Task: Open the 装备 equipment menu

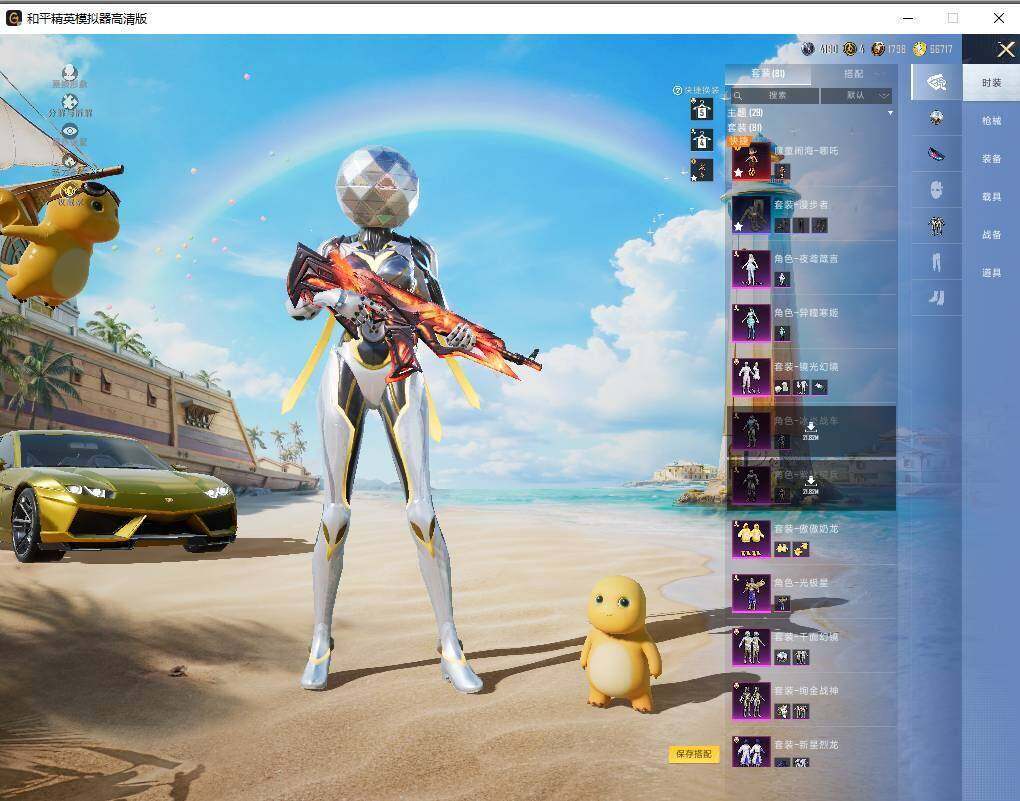Action: click(991, 158)
